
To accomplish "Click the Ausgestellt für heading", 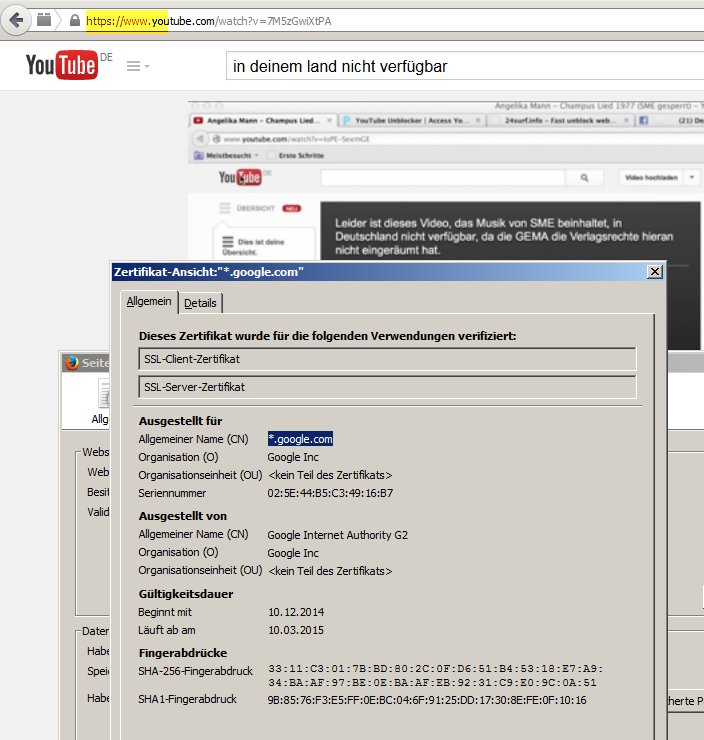I will pyautogui.click(x=180, y=421).
